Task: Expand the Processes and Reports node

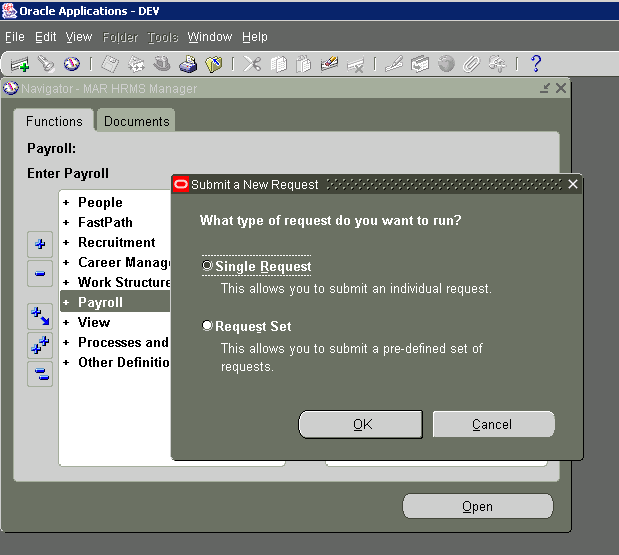Action: coord(66,343)
